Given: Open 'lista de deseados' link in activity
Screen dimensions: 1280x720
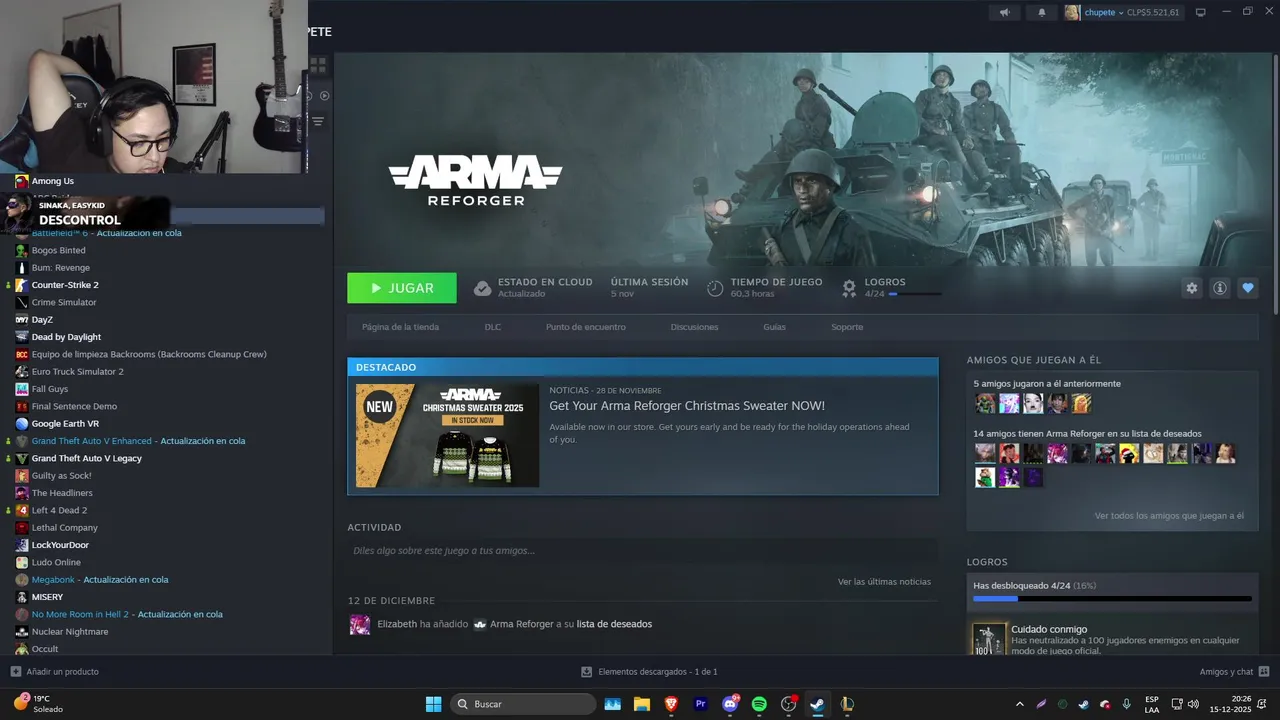Looking at the screenshot, I should [614, 624].
